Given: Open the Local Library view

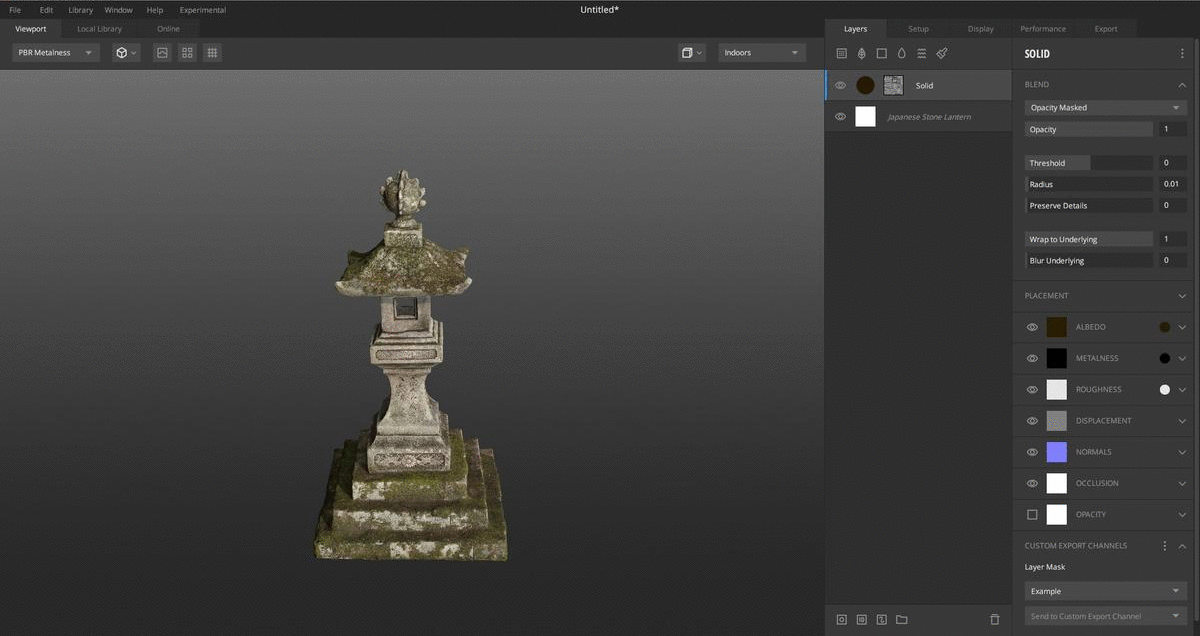Looking at the screenshot, I should (99, 29).
